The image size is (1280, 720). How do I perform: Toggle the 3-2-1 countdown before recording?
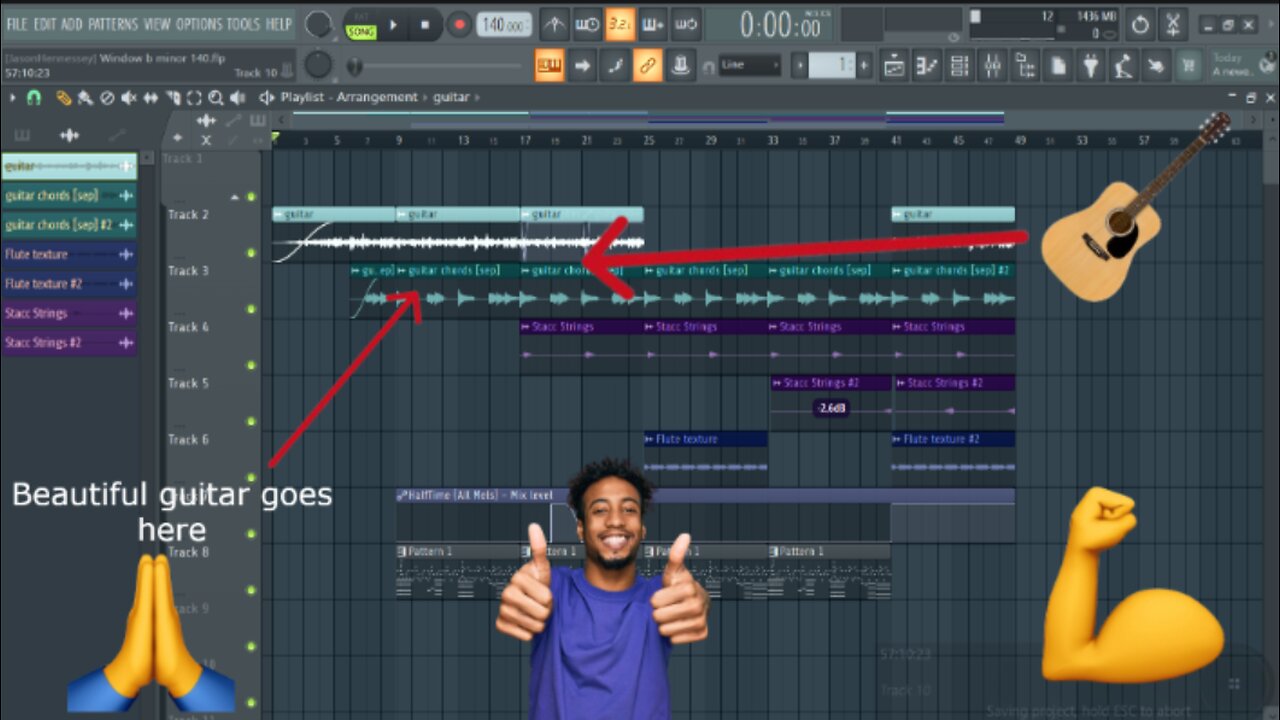pyautogui.click(x=620, y=23)
